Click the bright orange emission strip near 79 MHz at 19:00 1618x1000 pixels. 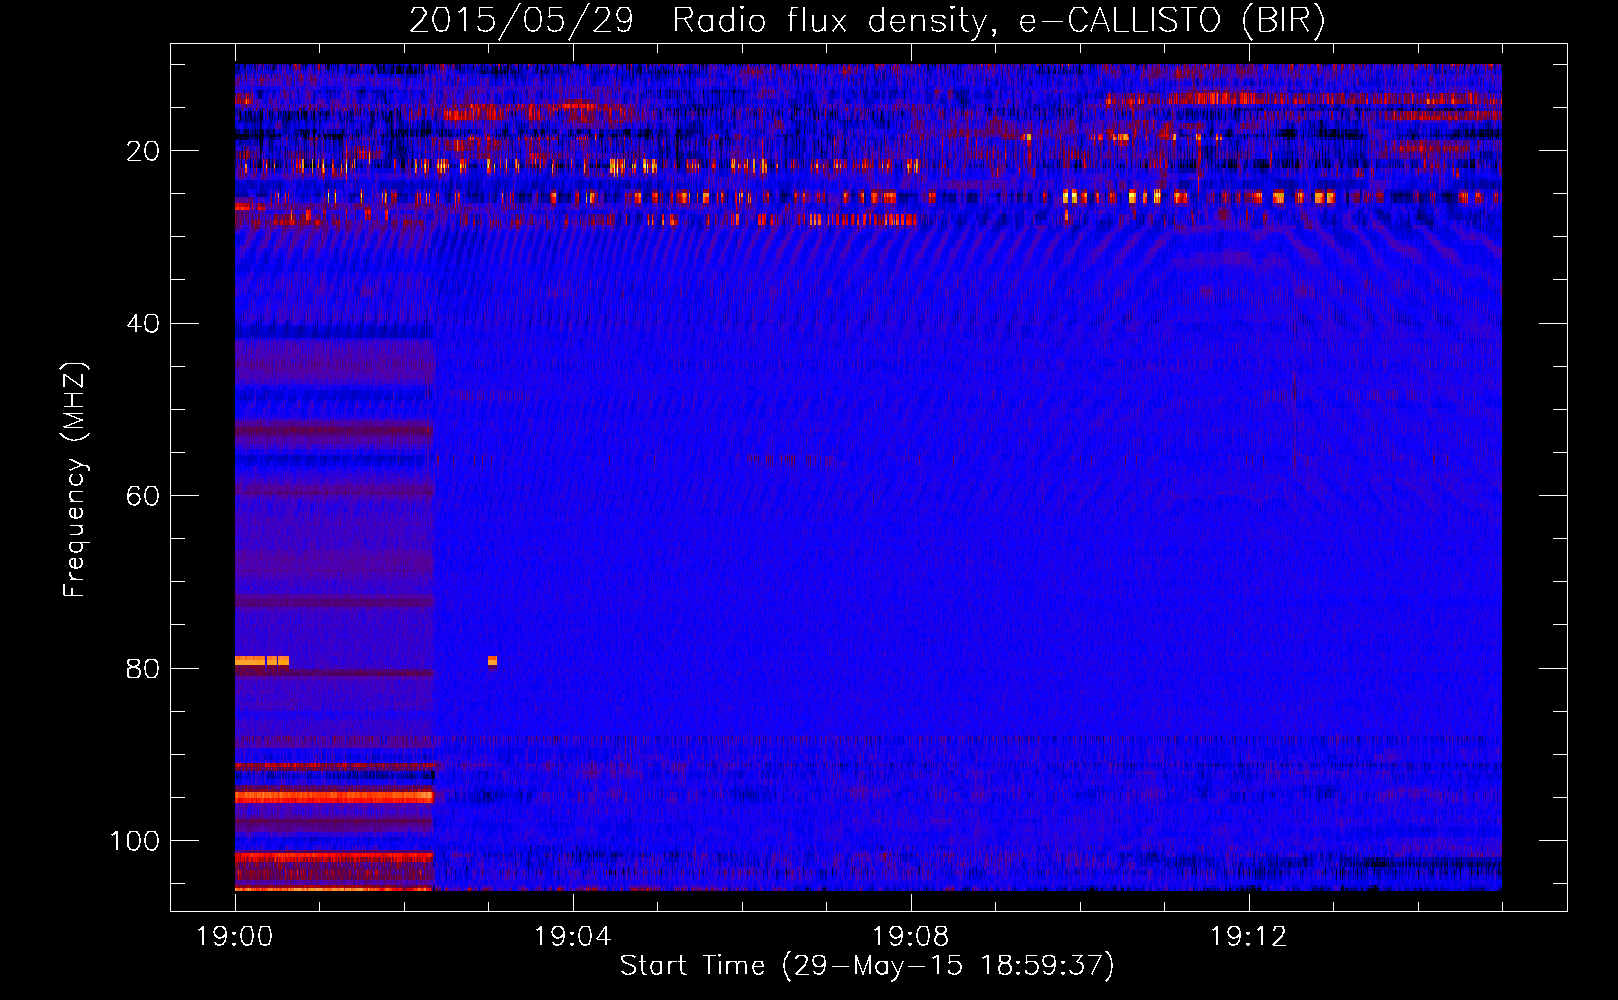[262, 661]
